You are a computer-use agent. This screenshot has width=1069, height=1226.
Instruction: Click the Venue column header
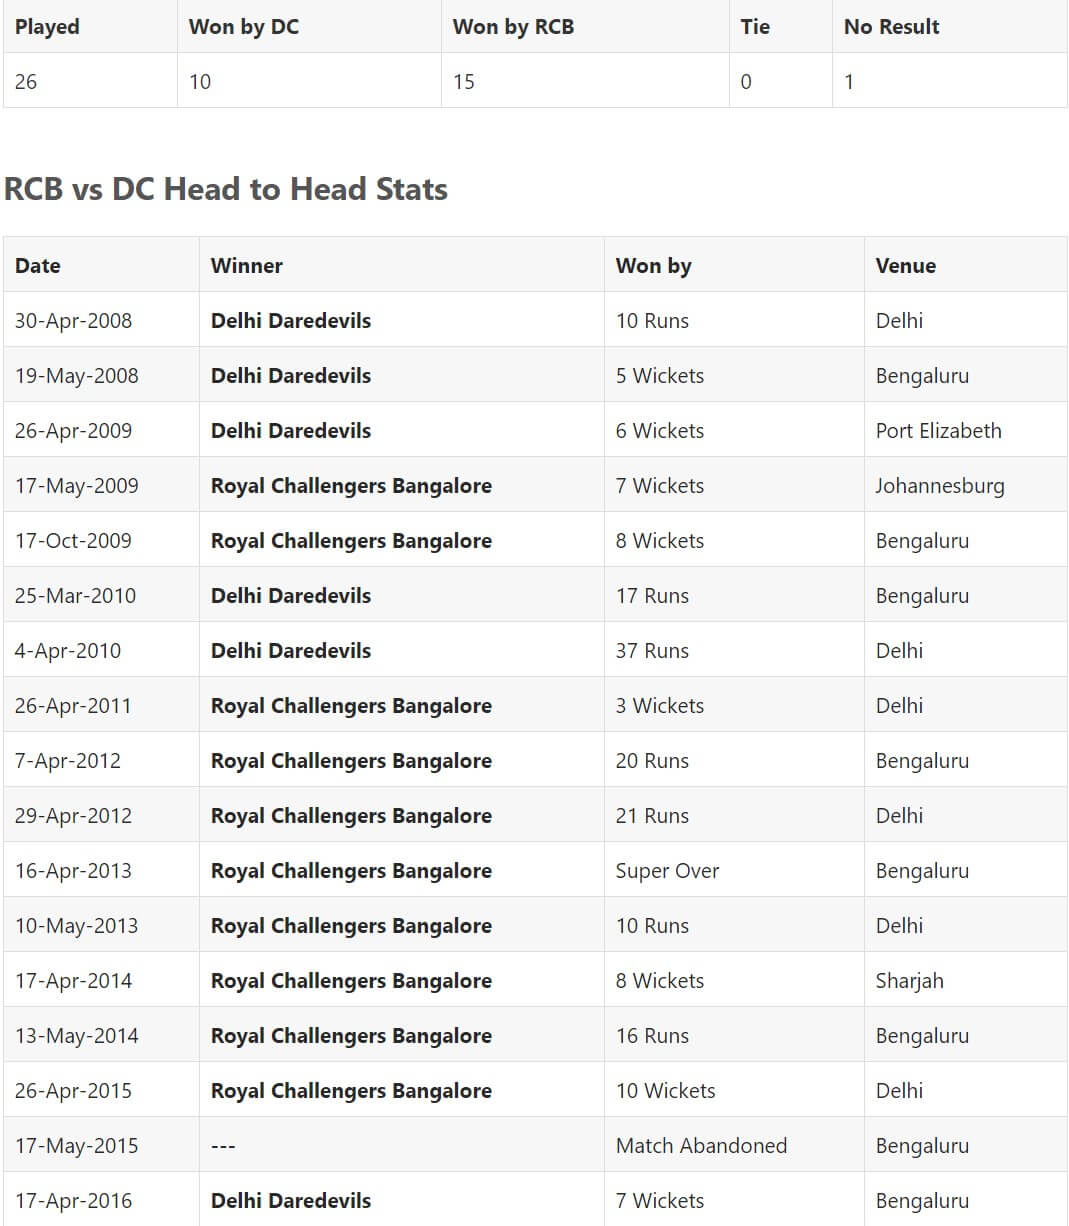tap(905, 266)
